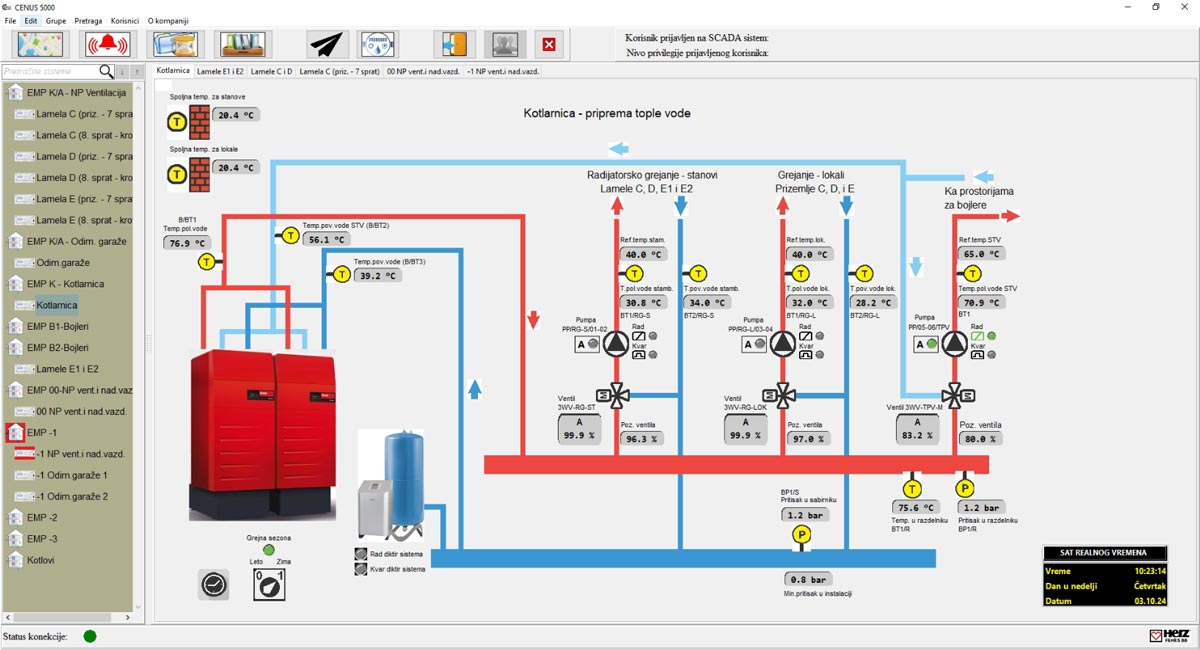Open the Grupe menu

click(x=56, y=20)
